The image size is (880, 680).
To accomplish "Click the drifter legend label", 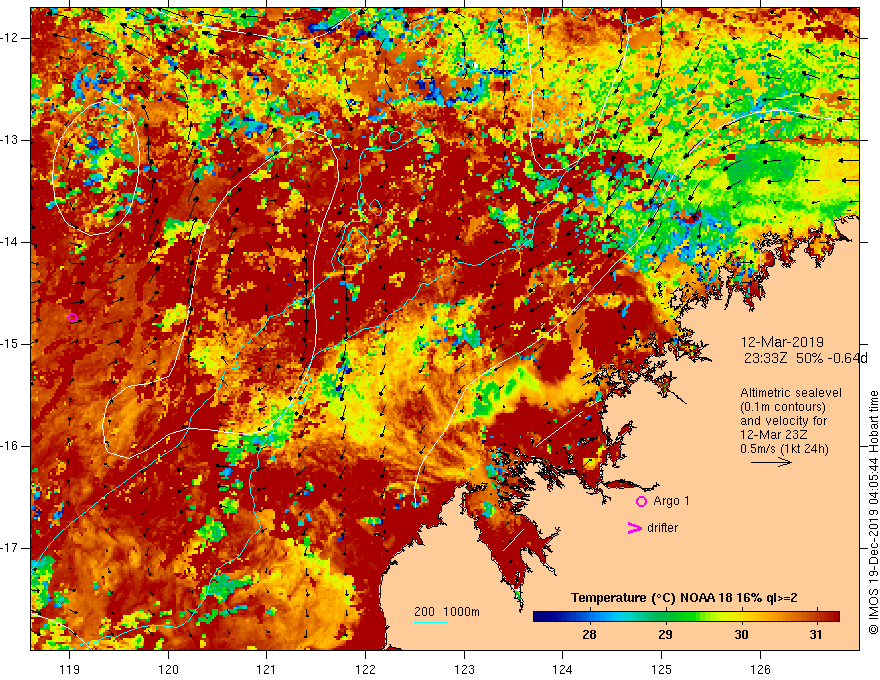I will [x=662, y=528].
